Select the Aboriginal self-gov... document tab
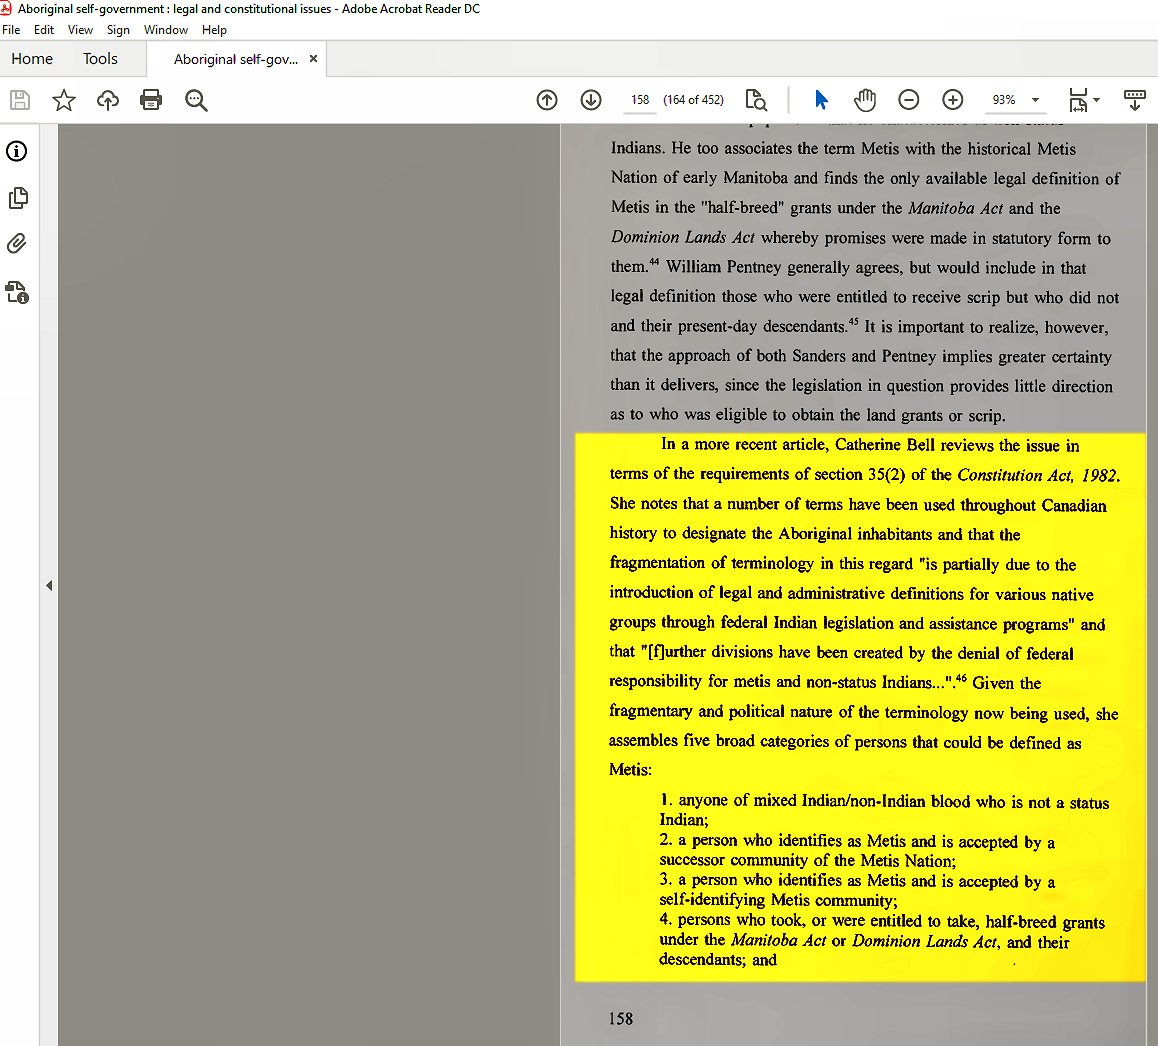1158x1046 pixels. [236, 59]
